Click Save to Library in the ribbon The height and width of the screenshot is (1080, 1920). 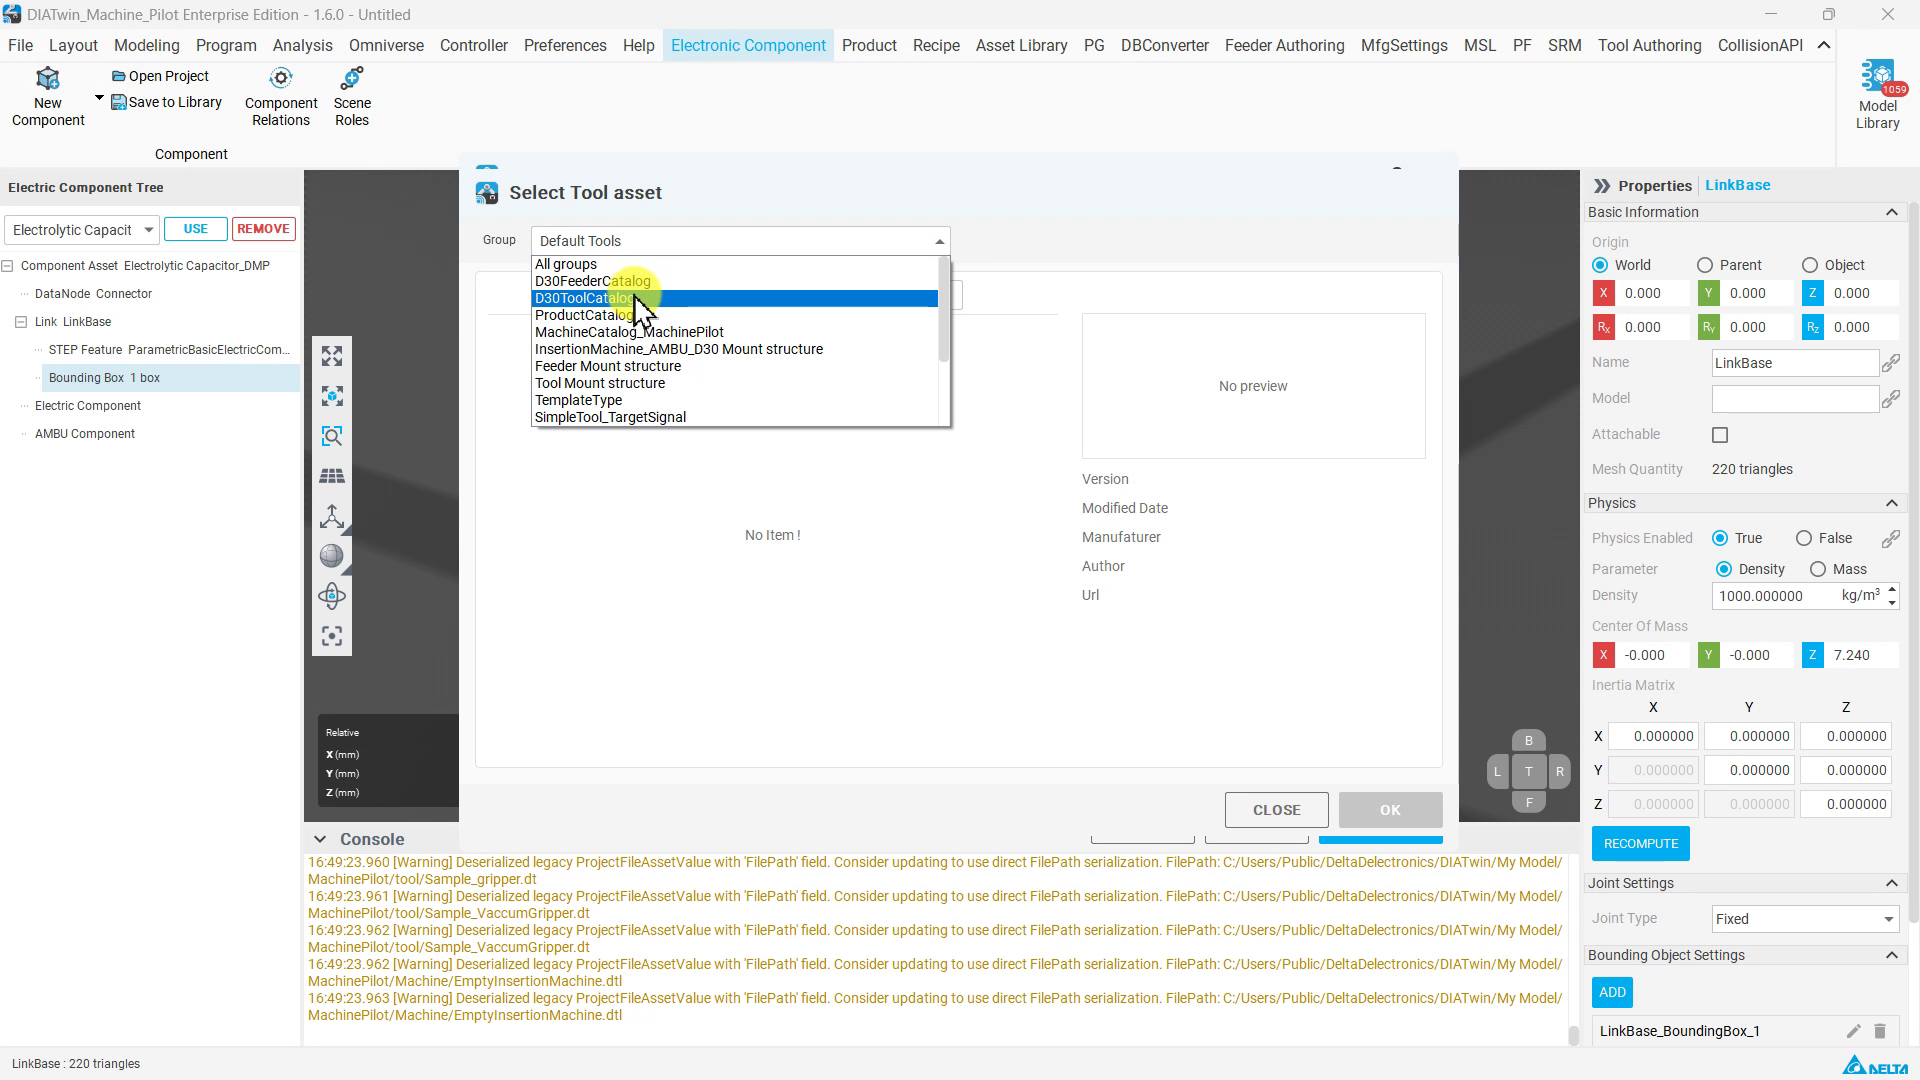point(166,102)
